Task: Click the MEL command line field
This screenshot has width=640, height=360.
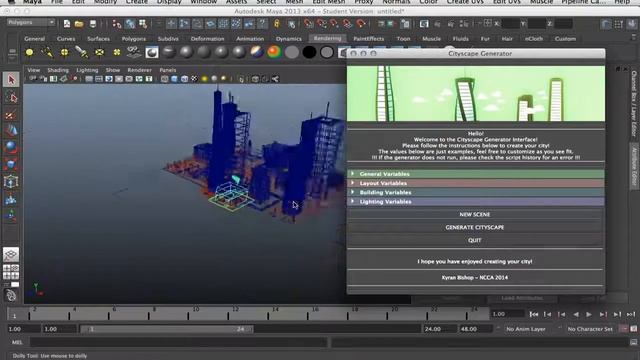Action: (x=178, y=342)
